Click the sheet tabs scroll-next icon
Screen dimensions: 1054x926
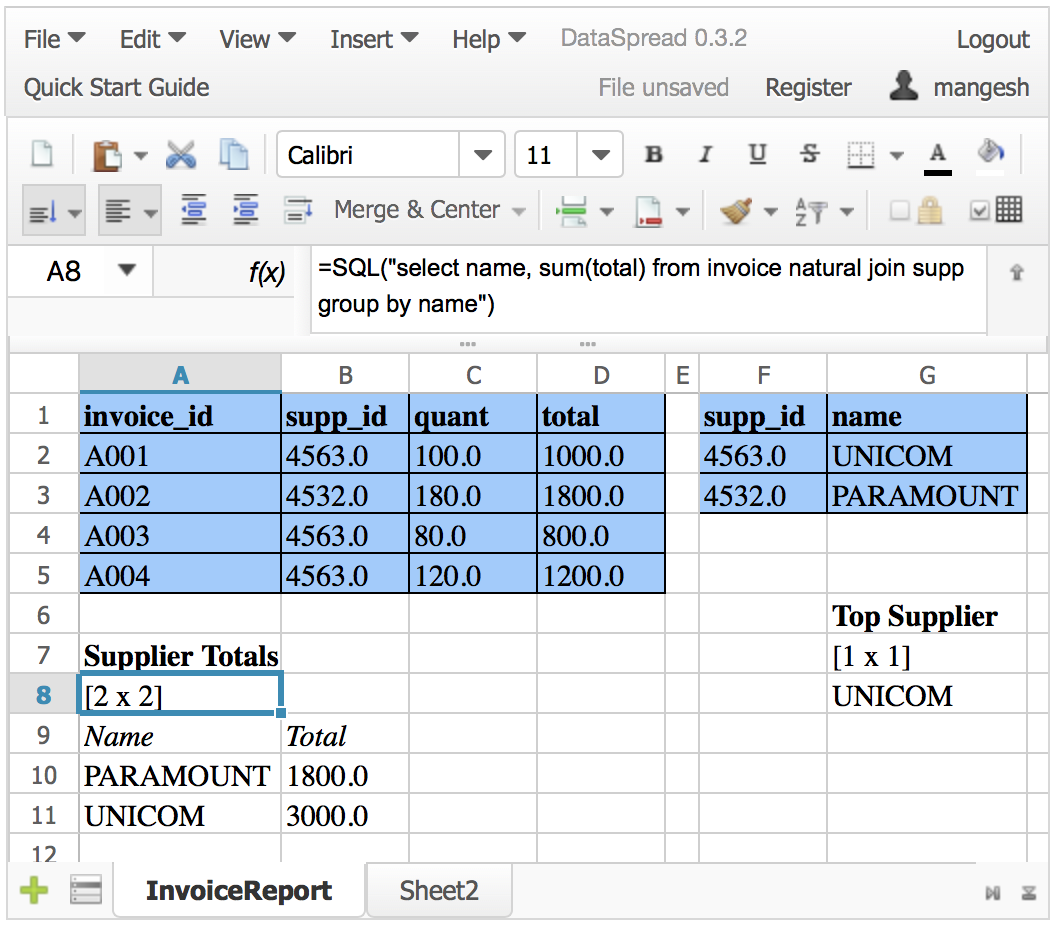992,893
